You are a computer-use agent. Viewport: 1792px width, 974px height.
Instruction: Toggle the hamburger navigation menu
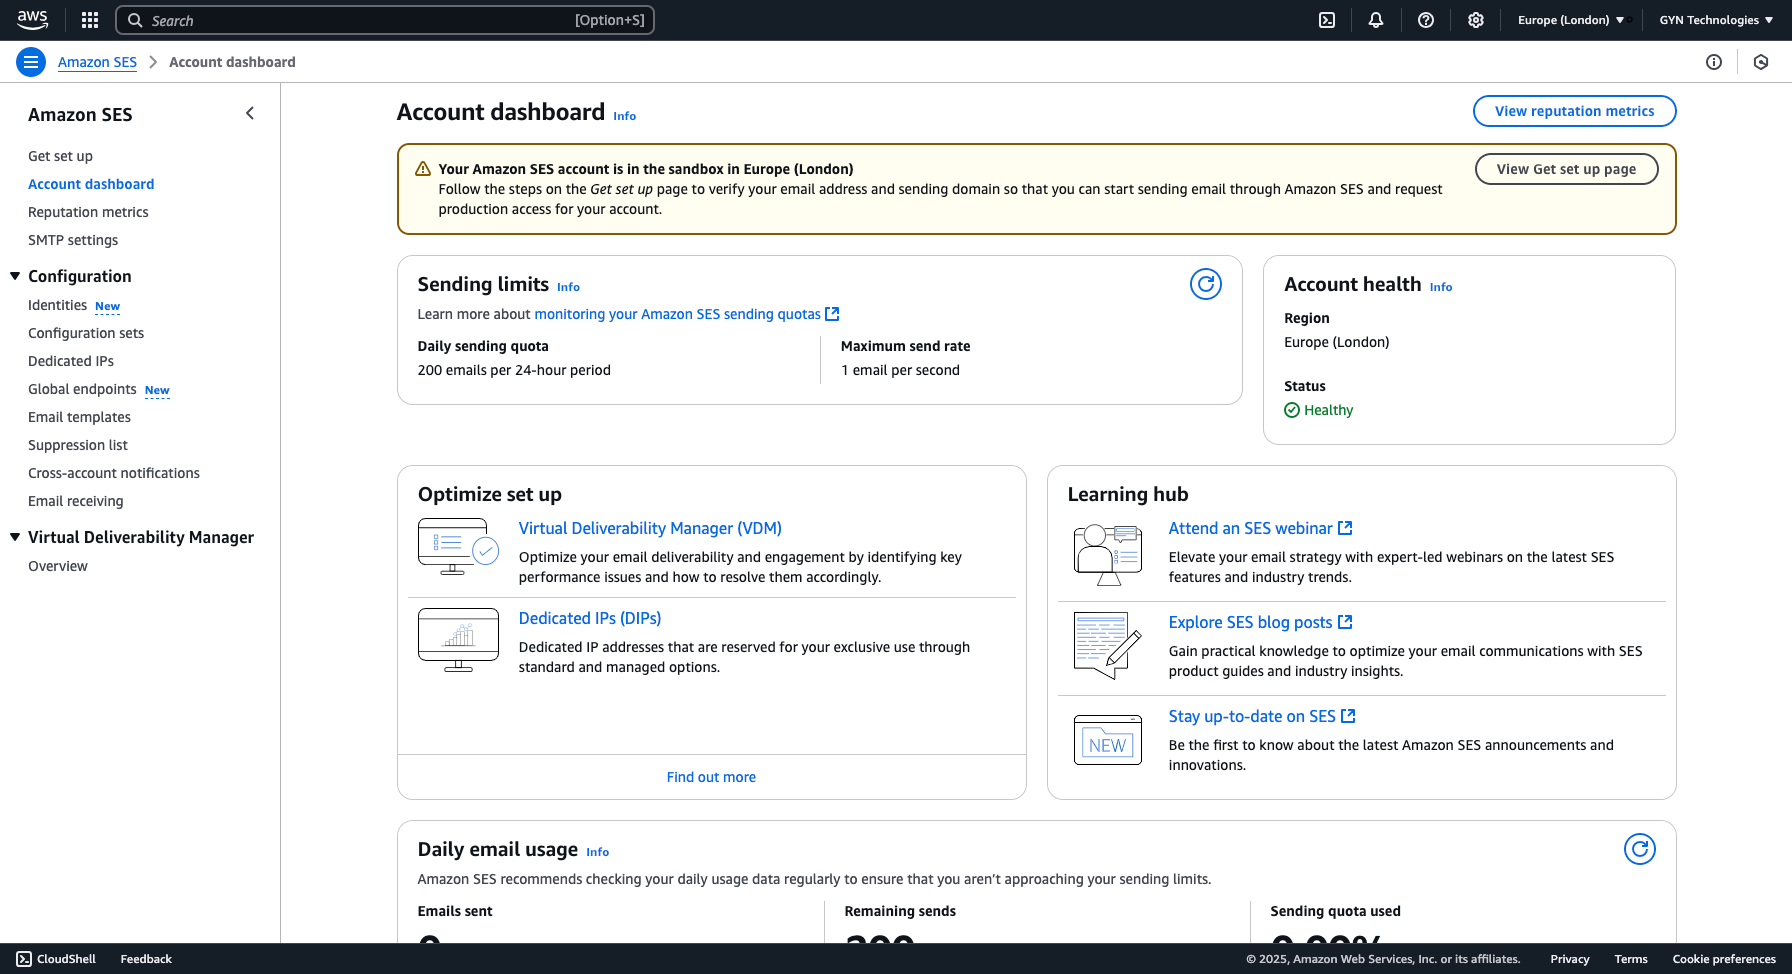[x=31, y=61]
